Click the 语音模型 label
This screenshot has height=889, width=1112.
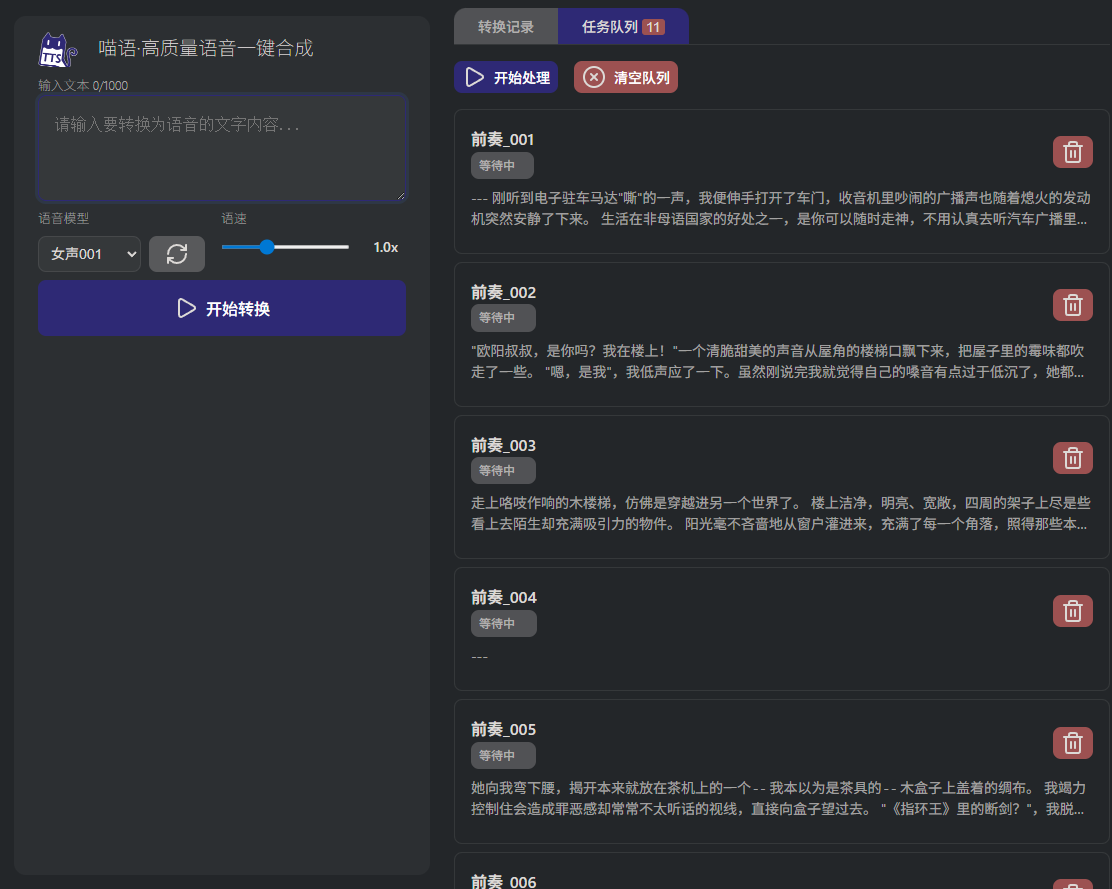tap(64, 218)
